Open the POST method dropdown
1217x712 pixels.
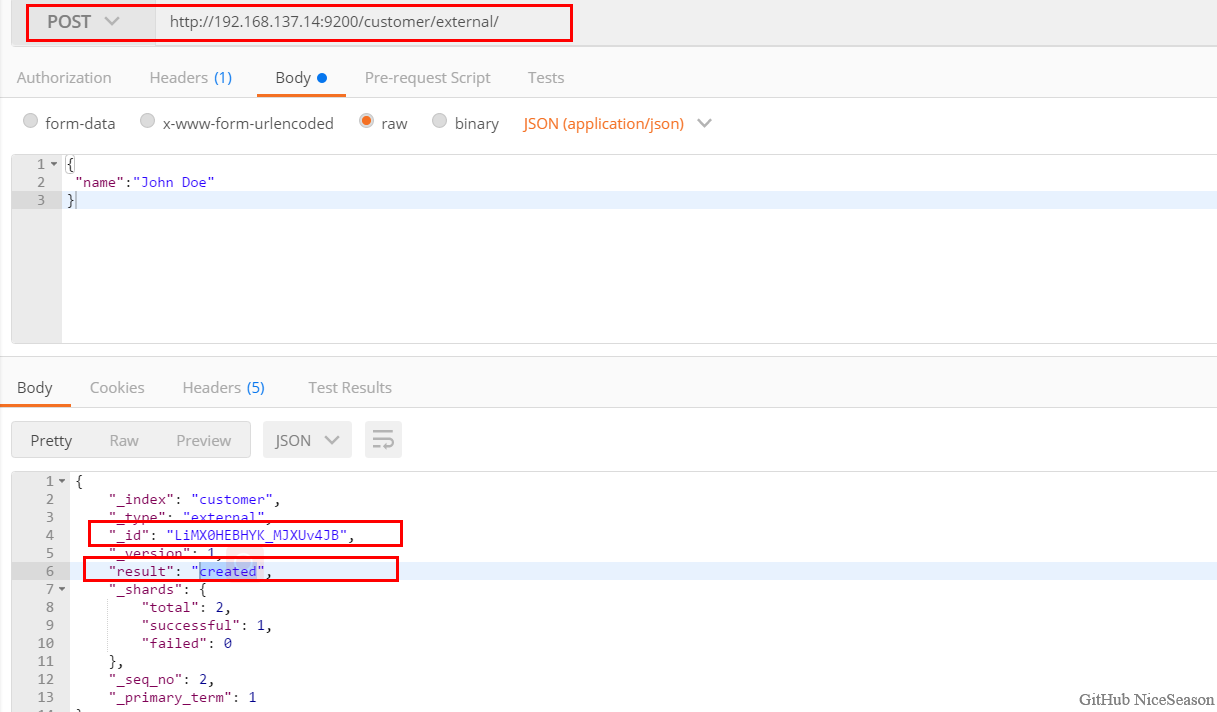coord(84,21)
